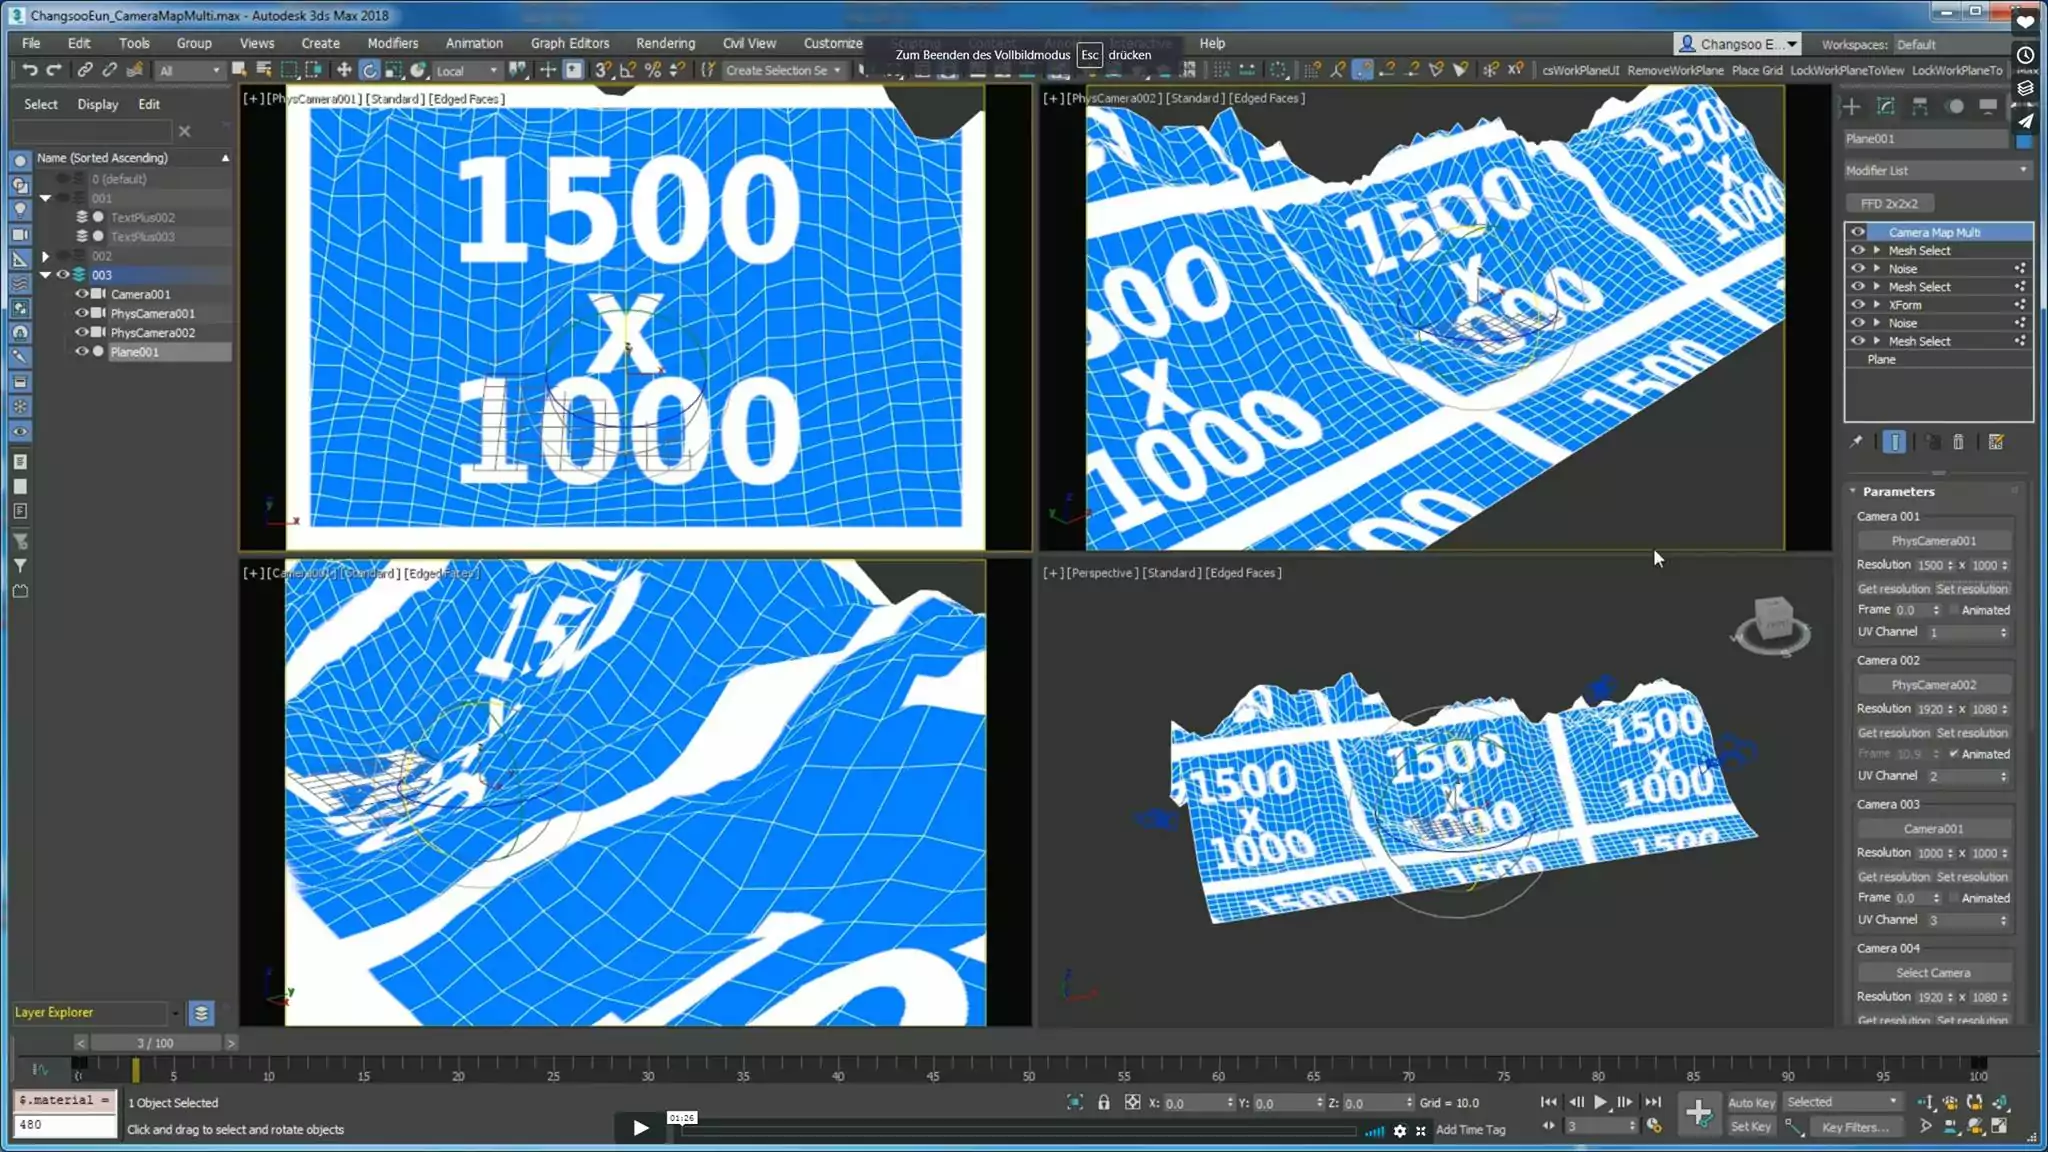
Task: Open the Modifier List dropdown
Action: pyautogui.click(x=1936, y=171)
